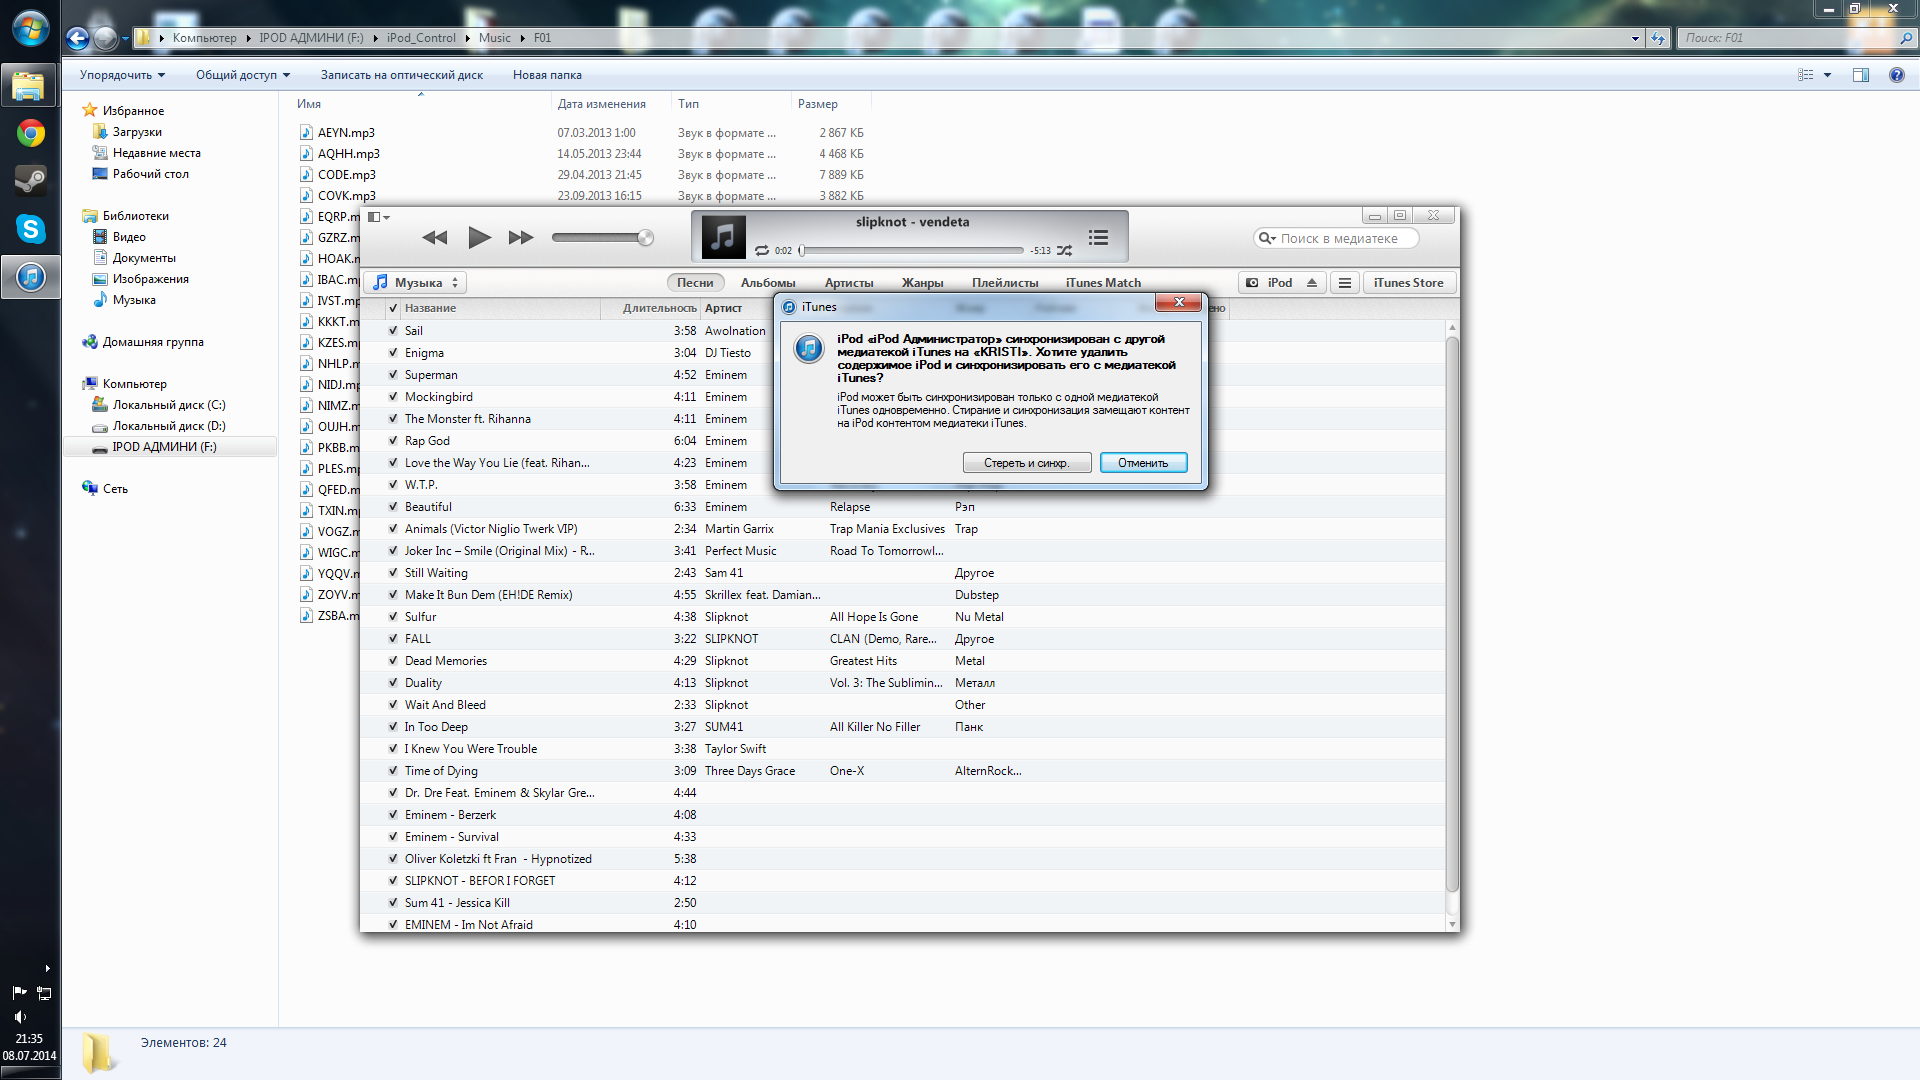This screenshot has width=1920, height=1080.
Task: Click the Windows Start orb
Action: pyautogui.click(x=30, y=28)
